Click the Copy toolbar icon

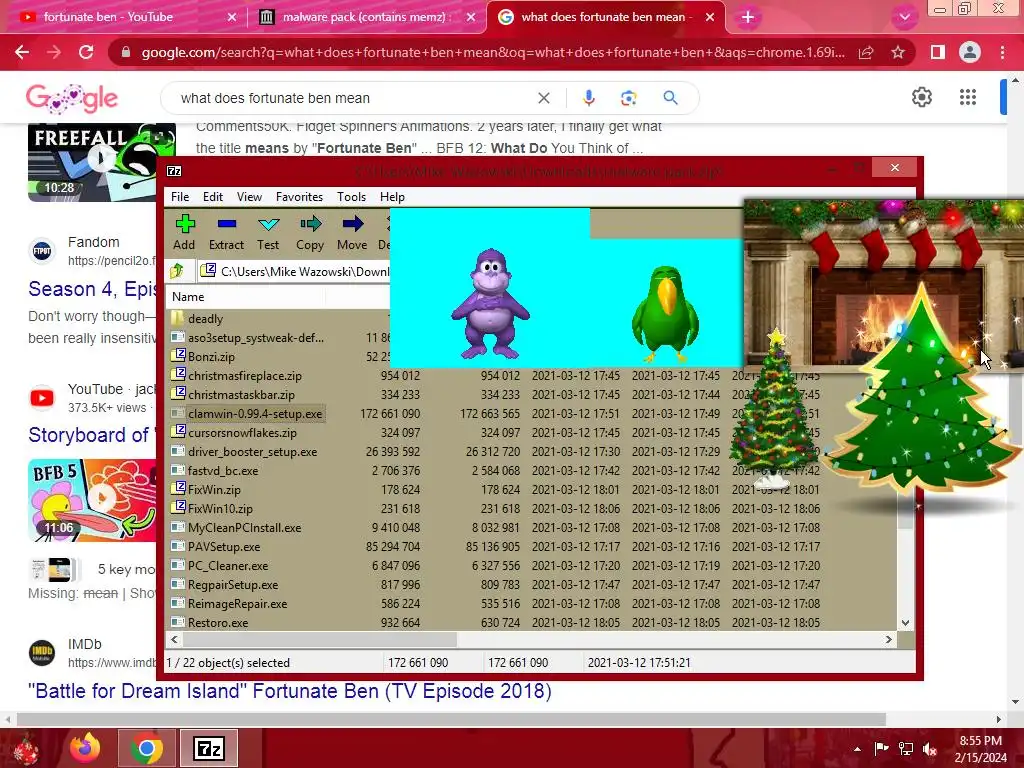coord(310,232)
